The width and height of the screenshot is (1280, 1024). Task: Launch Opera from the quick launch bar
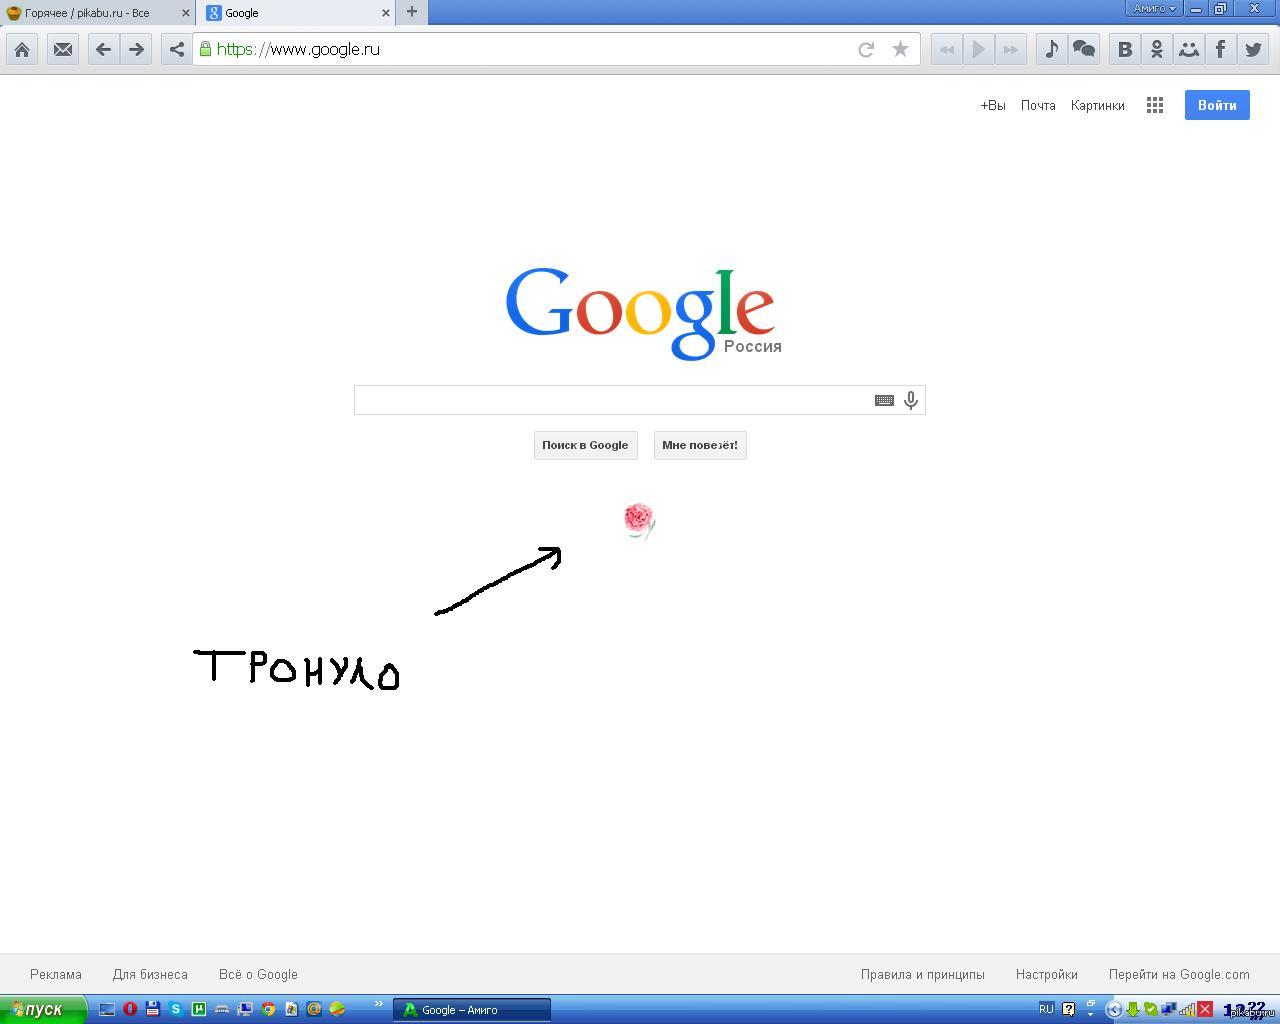pyautogui.click(x=130, y=1009)
